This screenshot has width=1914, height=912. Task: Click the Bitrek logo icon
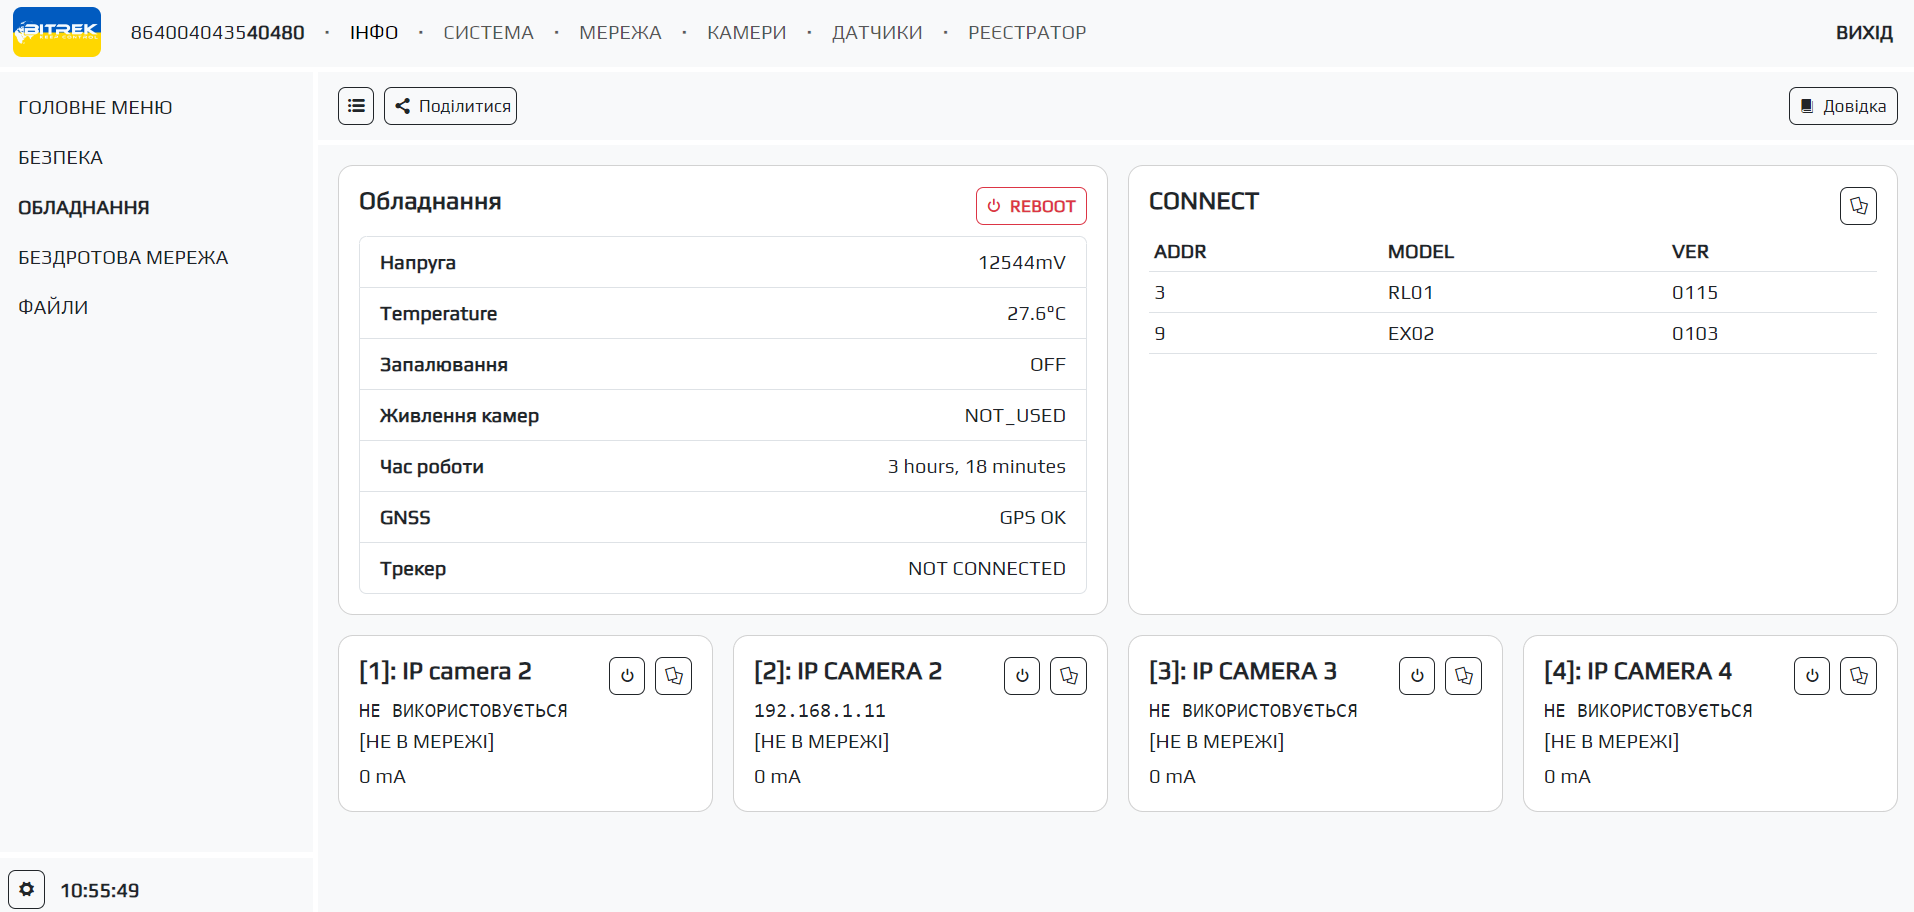57,32
